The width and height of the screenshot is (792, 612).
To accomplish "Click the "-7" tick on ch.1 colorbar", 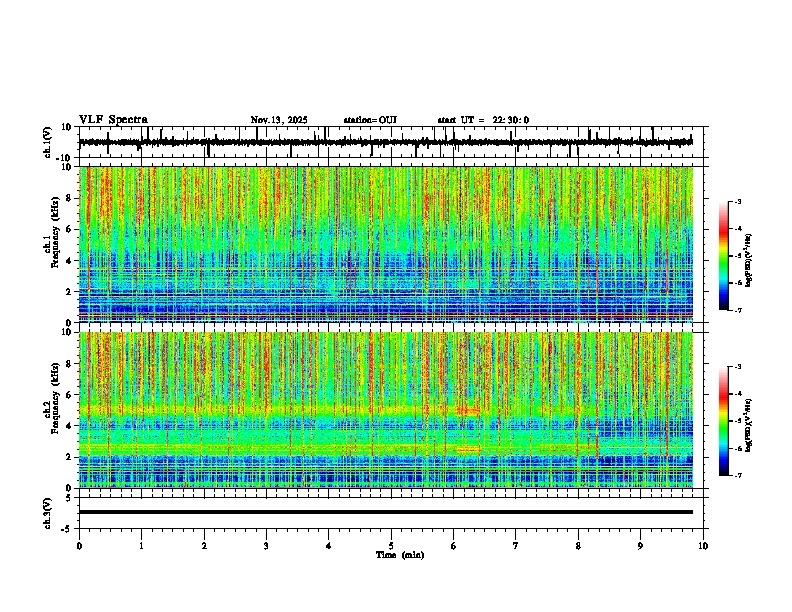I will pyautogui.click(x=738, y=310).
